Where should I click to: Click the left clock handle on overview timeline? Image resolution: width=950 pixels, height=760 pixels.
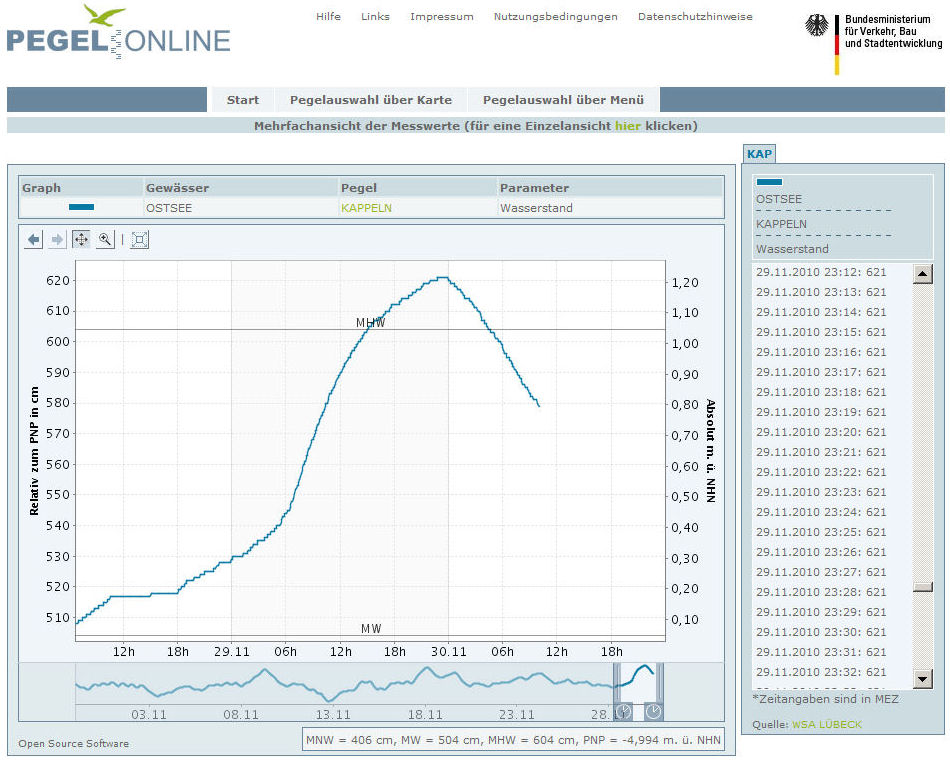click(623, 711)
